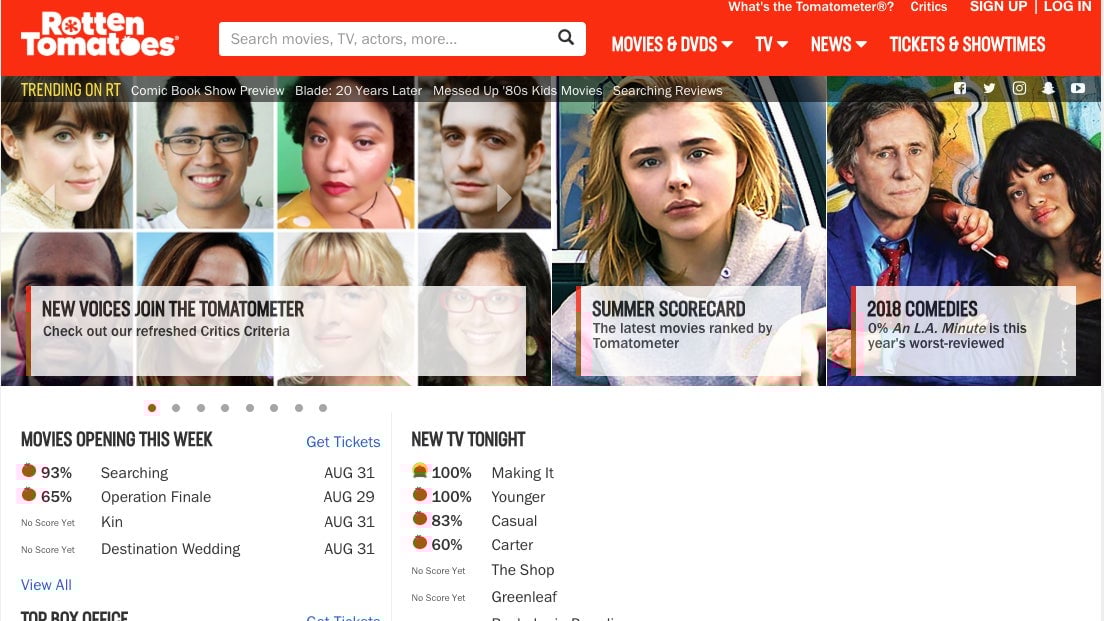This screenshot has height=621, width=1104.
Task: Select the eighth carousel page dot
Action: tap(323, 408)
